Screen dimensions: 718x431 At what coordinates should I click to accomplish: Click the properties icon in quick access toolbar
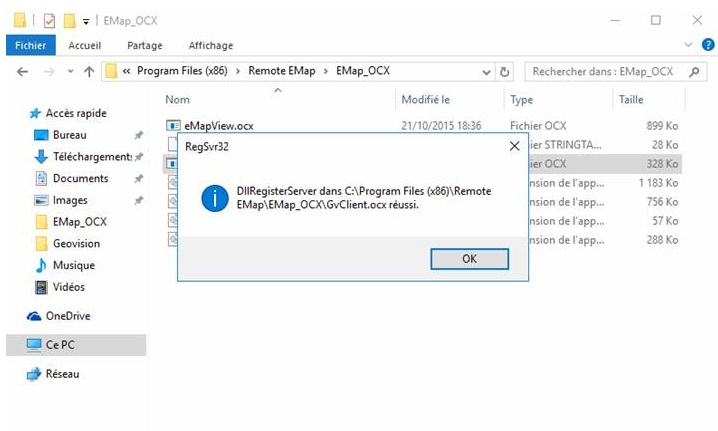(x=49, y=21)
